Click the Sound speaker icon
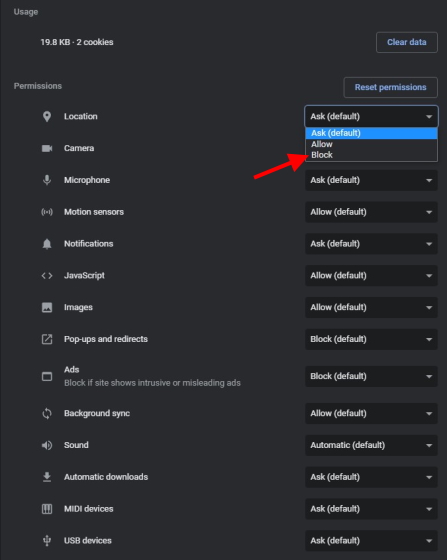The image size is (447, 560). pos(47,445)
